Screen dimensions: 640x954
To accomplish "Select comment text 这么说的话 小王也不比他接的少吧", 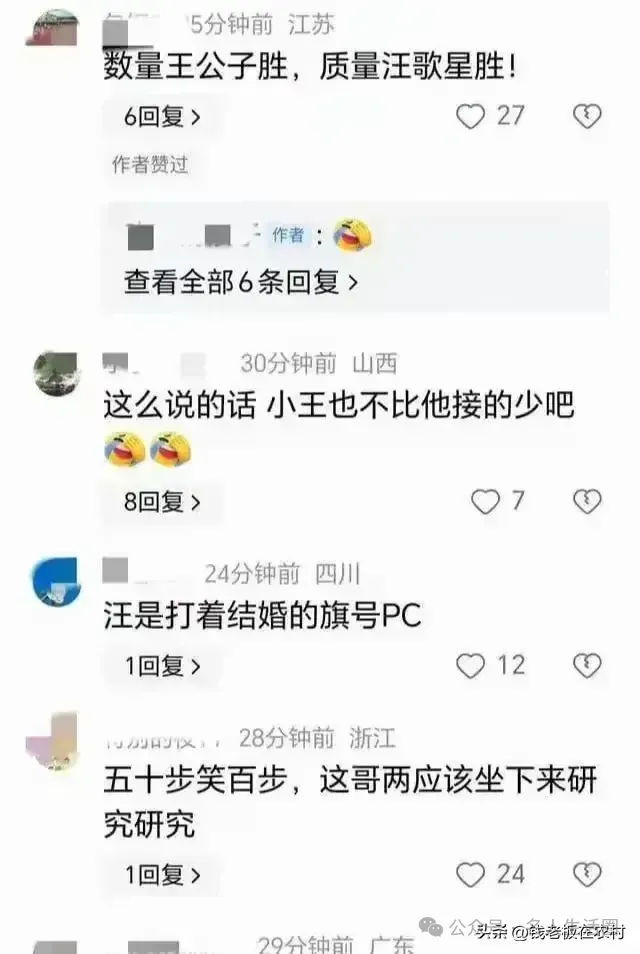I will pos(338,405).
